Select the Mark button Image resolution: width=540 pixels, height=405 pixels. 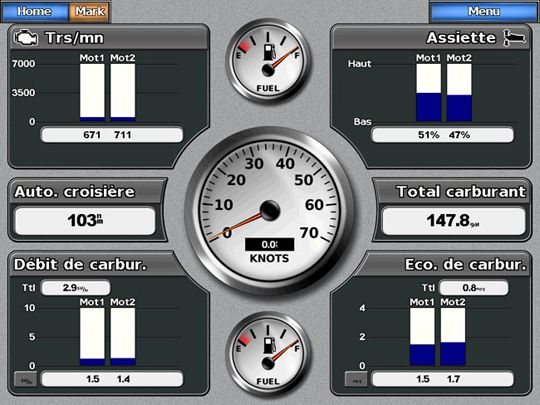point(90,11)
